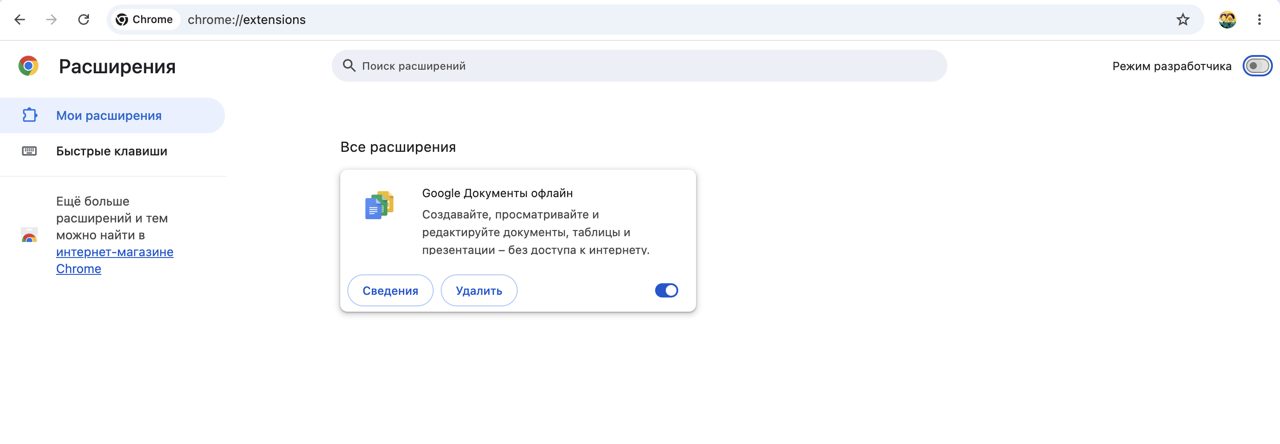1280x444 pixels.
Task: Click the Google Docs offline extension icon
Action: [x=379, y=205]
